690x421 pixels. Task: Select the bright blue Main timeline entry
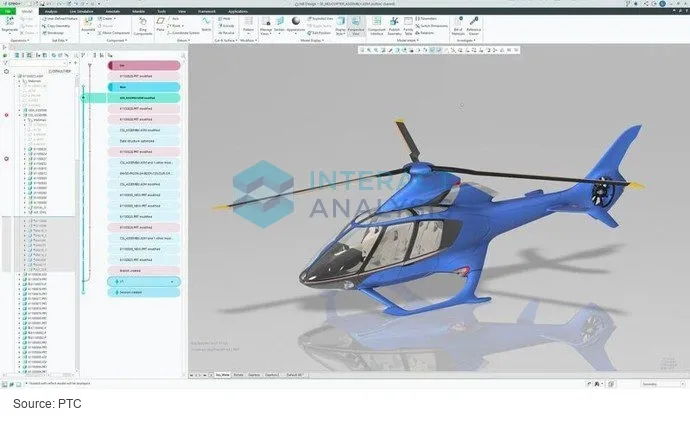pos(144,87)
